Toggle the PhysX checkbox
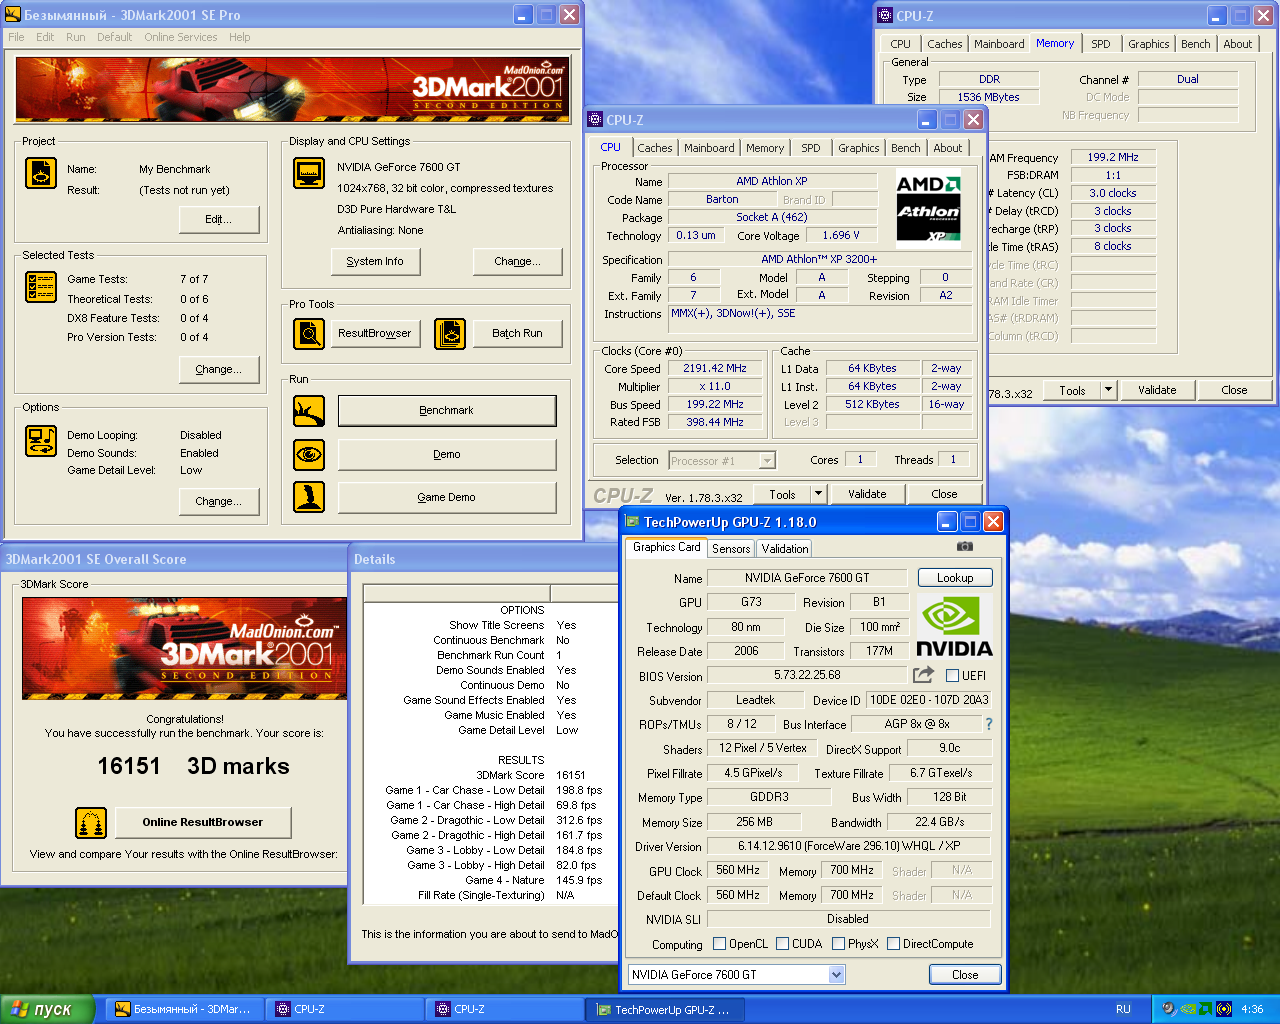 tap(838, 943)
